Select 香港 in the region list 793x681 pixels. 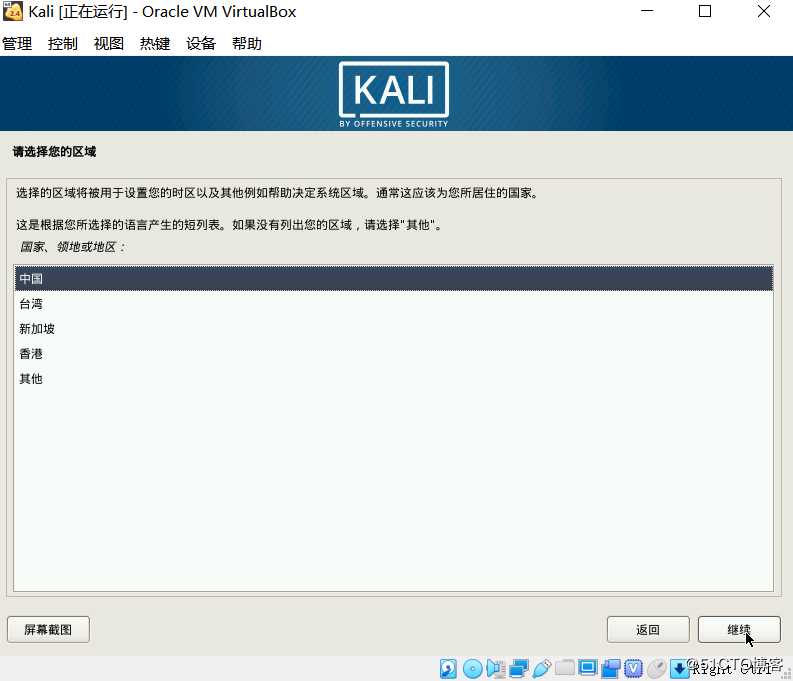click(x=393, y=354)
